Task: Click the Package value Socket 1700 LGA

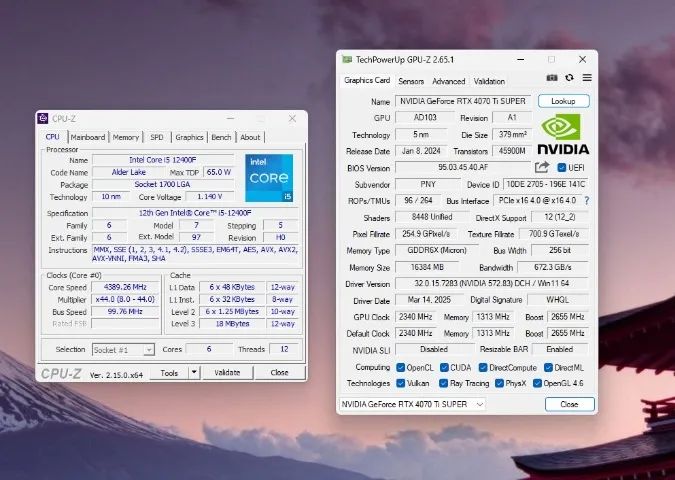Action: pos(163,184)
